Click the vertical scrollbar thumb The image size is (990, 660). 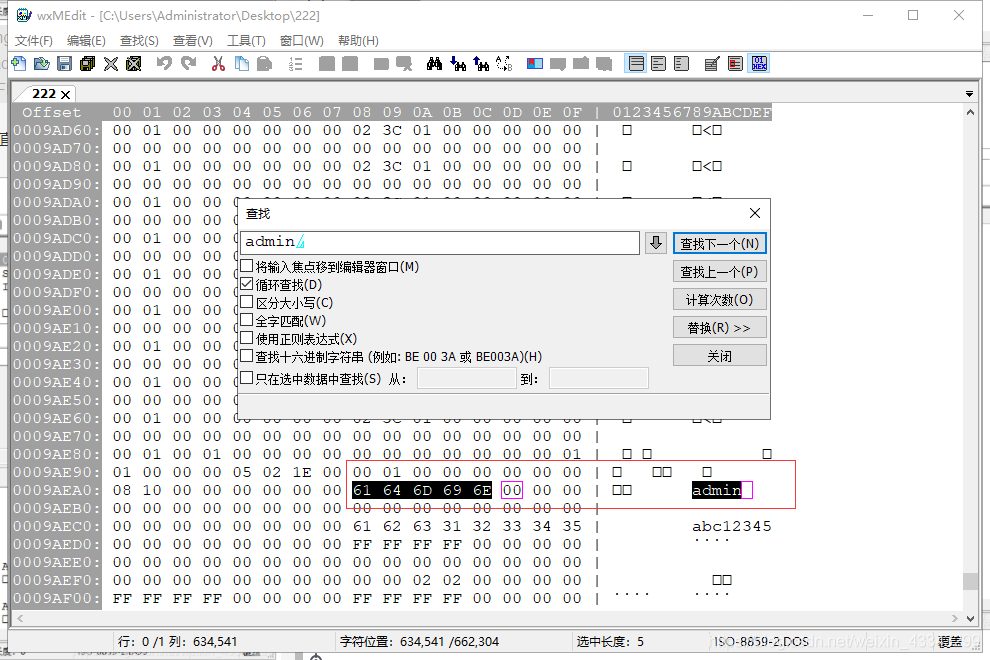[x=970, y=581]
